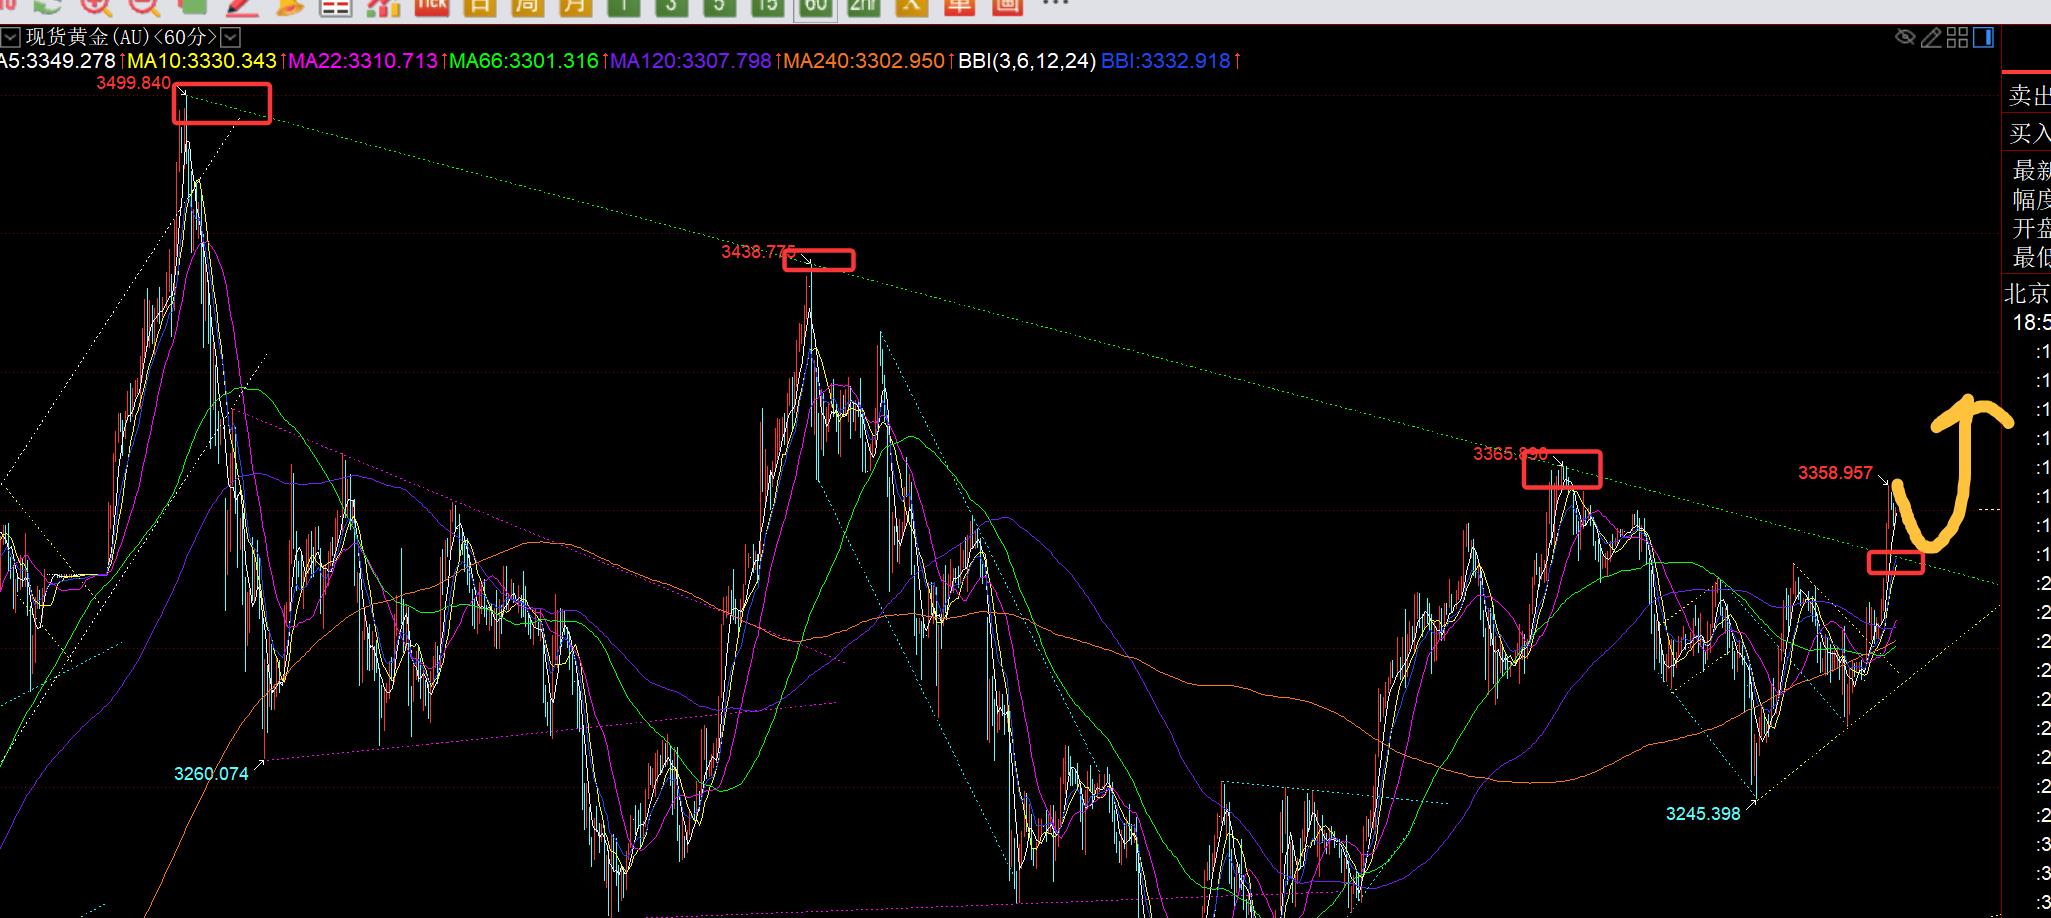Select the 2hr timeframe button
Screen dimensions: 2051x918
pyautogui.click(x=863, y=6)
